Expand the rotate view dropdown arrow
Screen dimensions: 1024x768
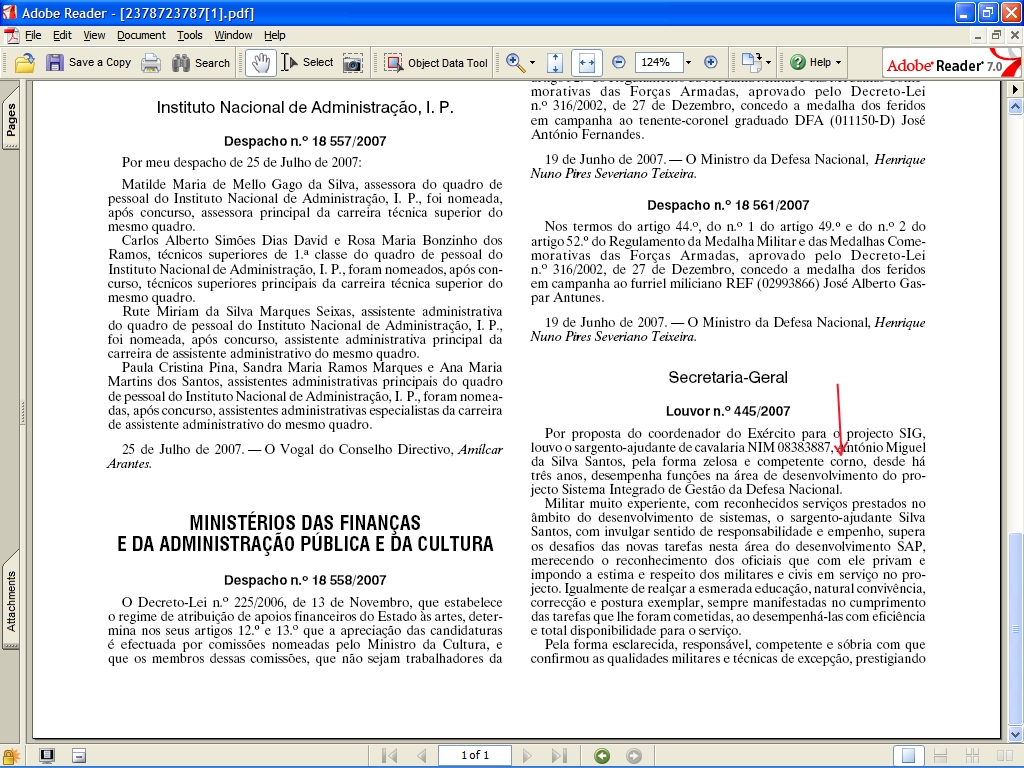(769, 63)
